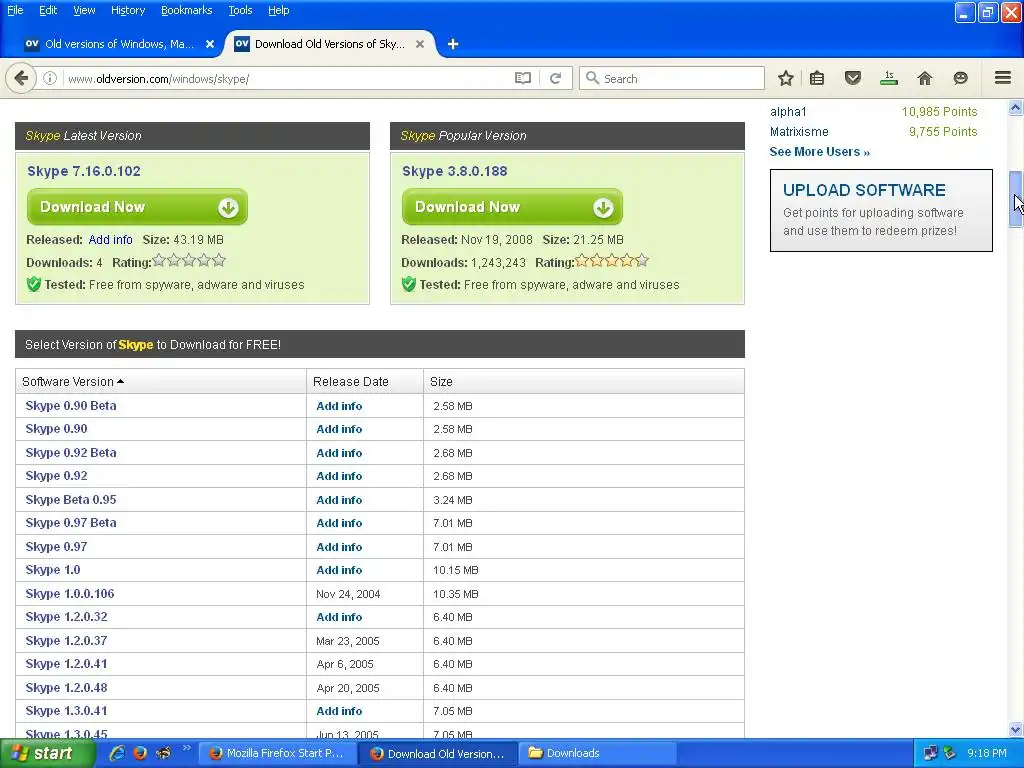
Task: Open the Hello chat smiley icon
Action: [960, 78]
